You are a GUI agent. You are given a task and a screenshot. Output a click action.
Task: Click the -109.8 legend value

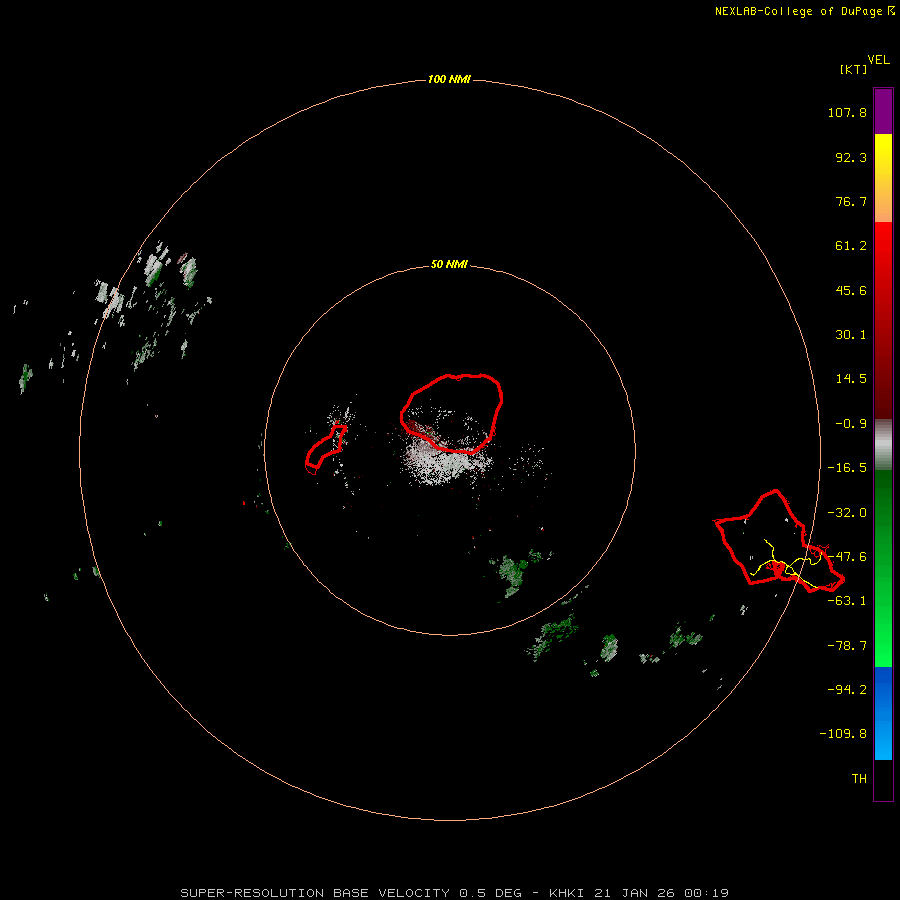[x=843, y=734]
